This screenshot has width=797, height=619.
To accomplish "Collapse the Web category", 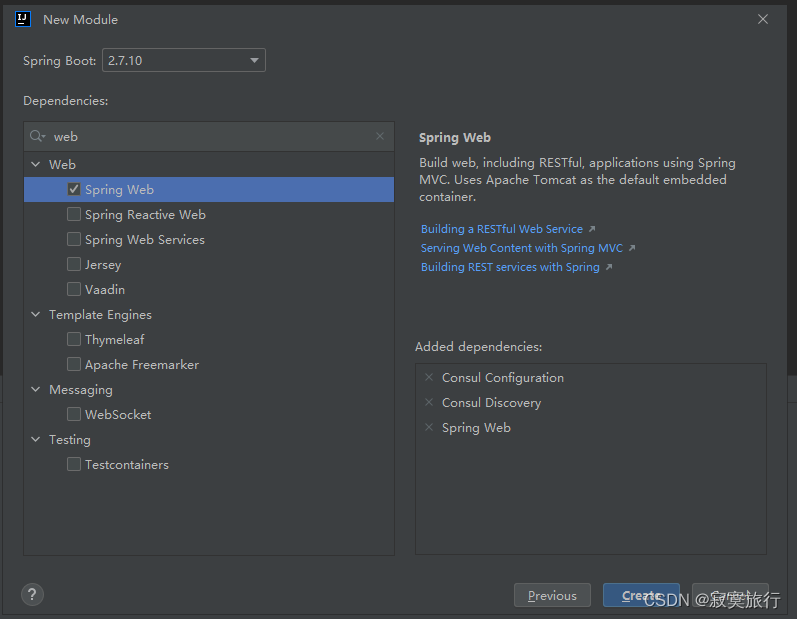I will 36,164.
